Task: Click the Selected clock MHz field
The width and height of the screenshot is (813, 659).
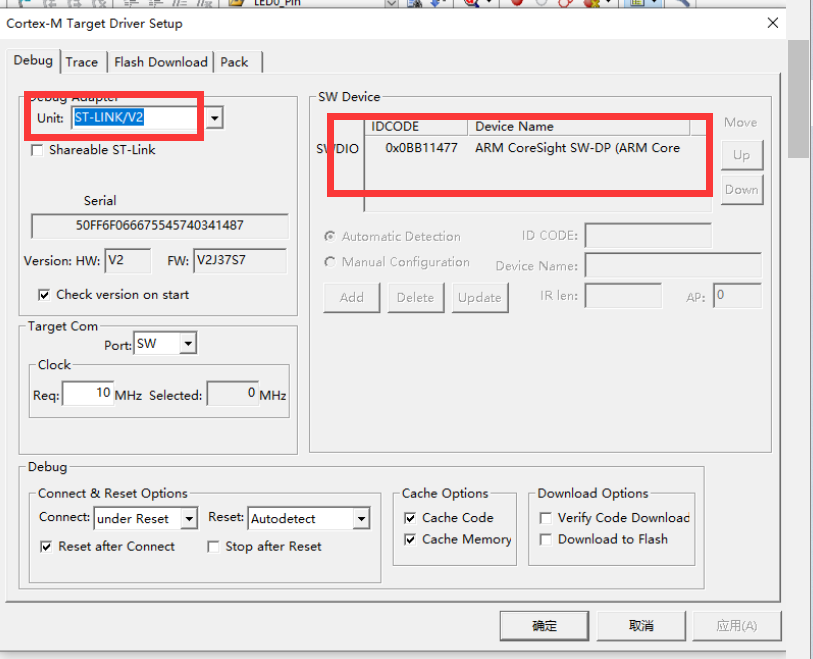Action: click(232, 394)
